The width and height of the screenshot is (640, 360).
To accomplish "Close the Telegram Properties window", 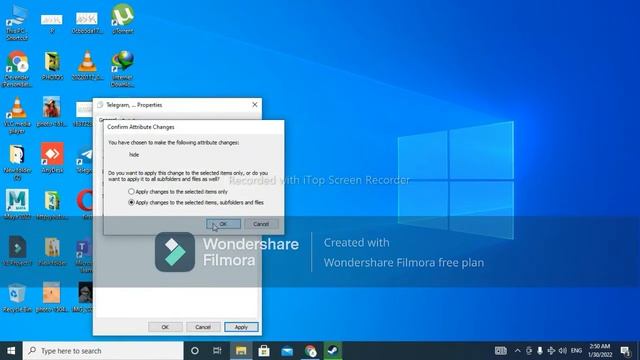I will tap(255, 105).
